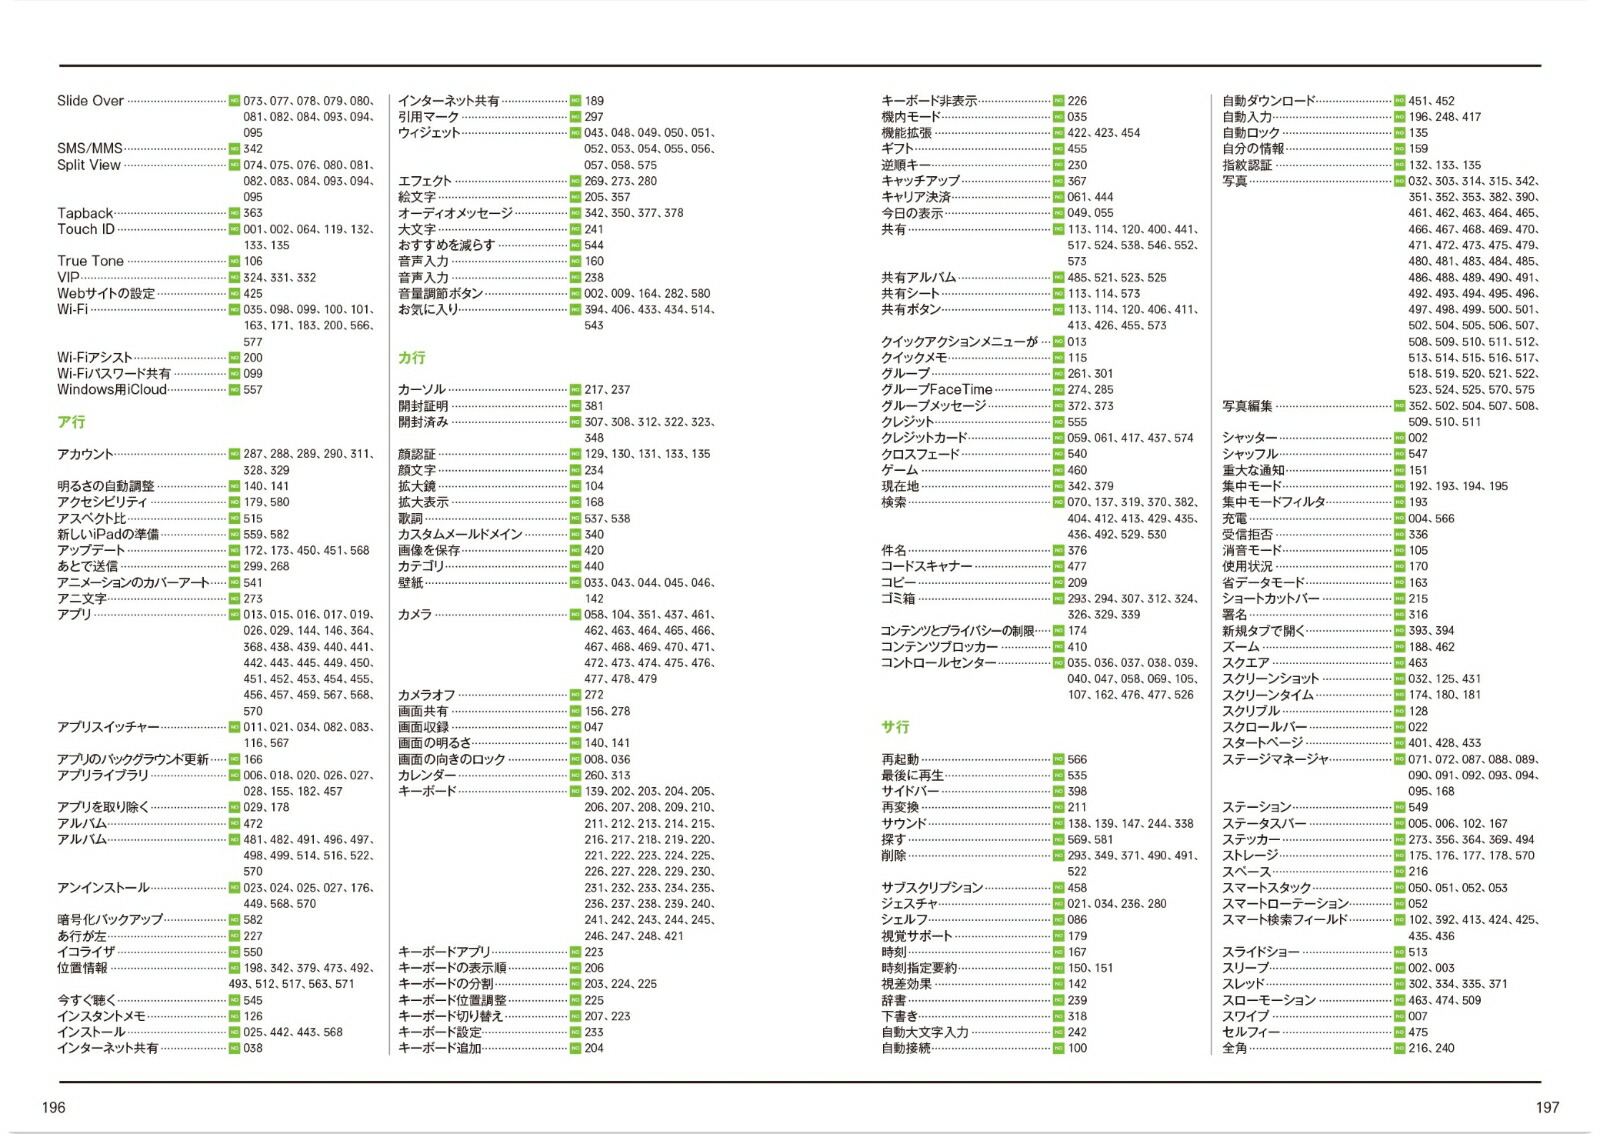Select the "グループFaceTime" entry
Screen dimensions: 1600x1134
coord(937,390)
